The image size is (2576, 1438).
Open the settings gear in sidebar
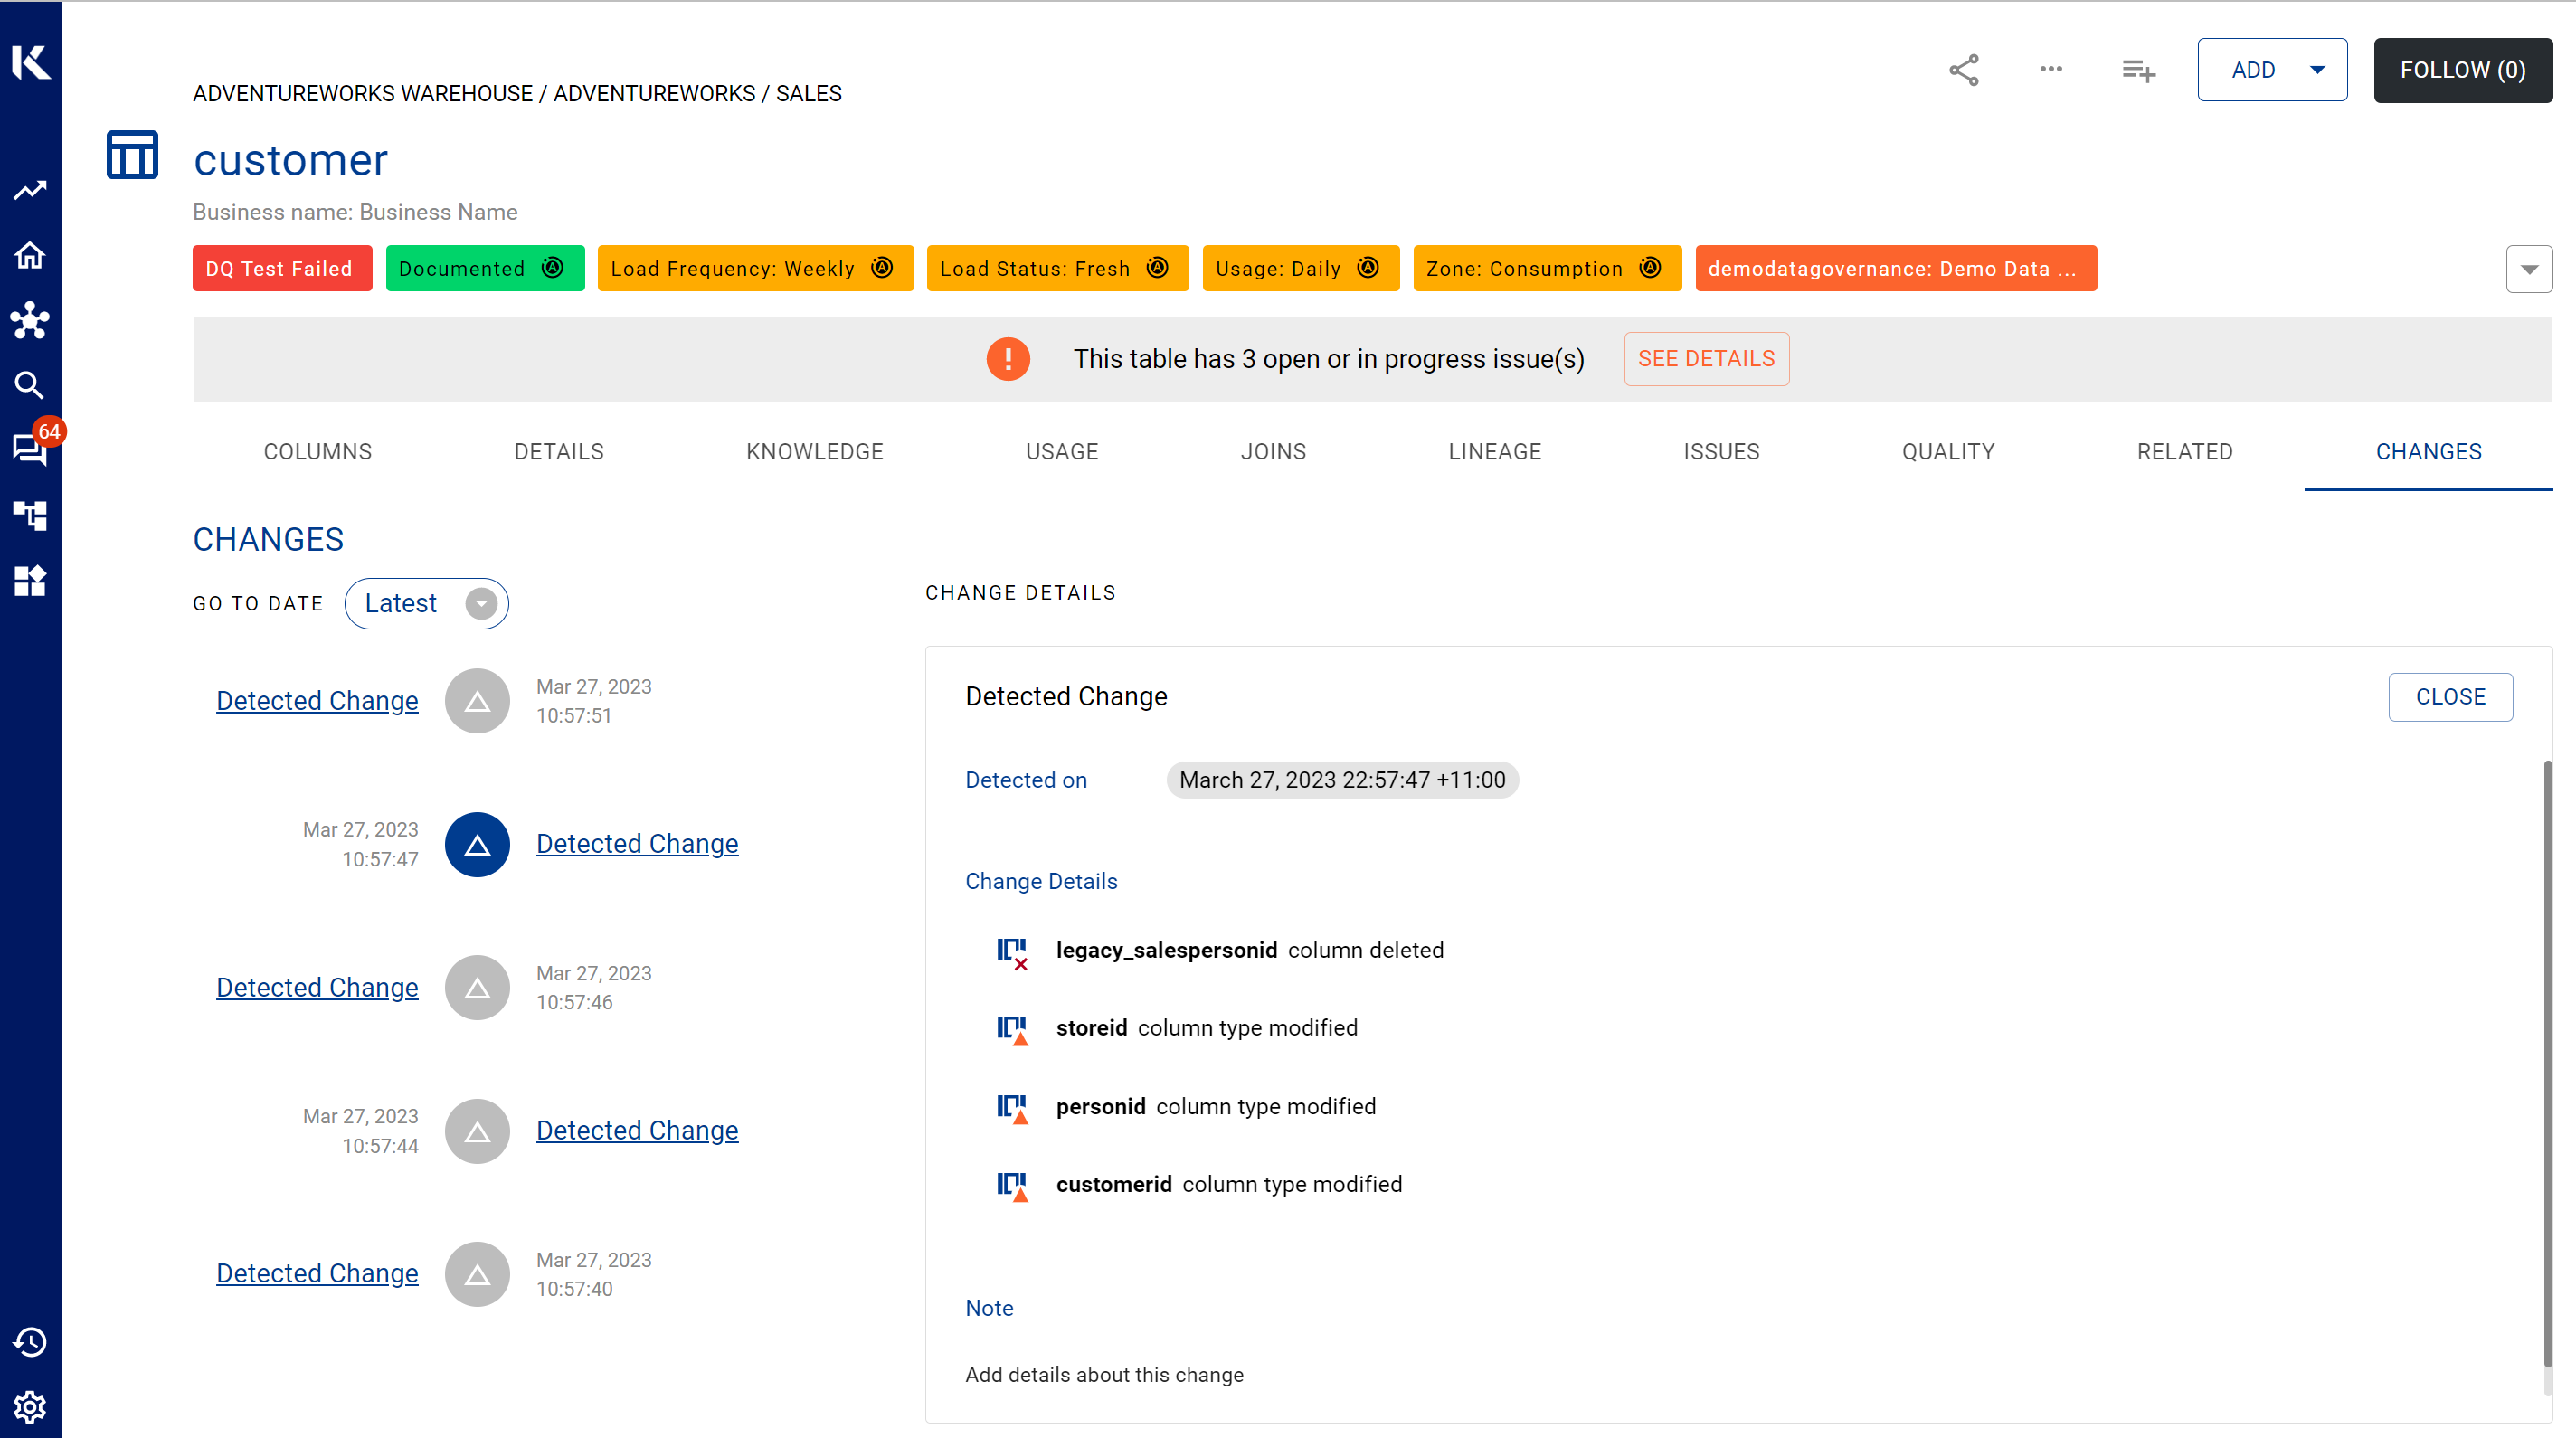click(x=29, y=1407)
